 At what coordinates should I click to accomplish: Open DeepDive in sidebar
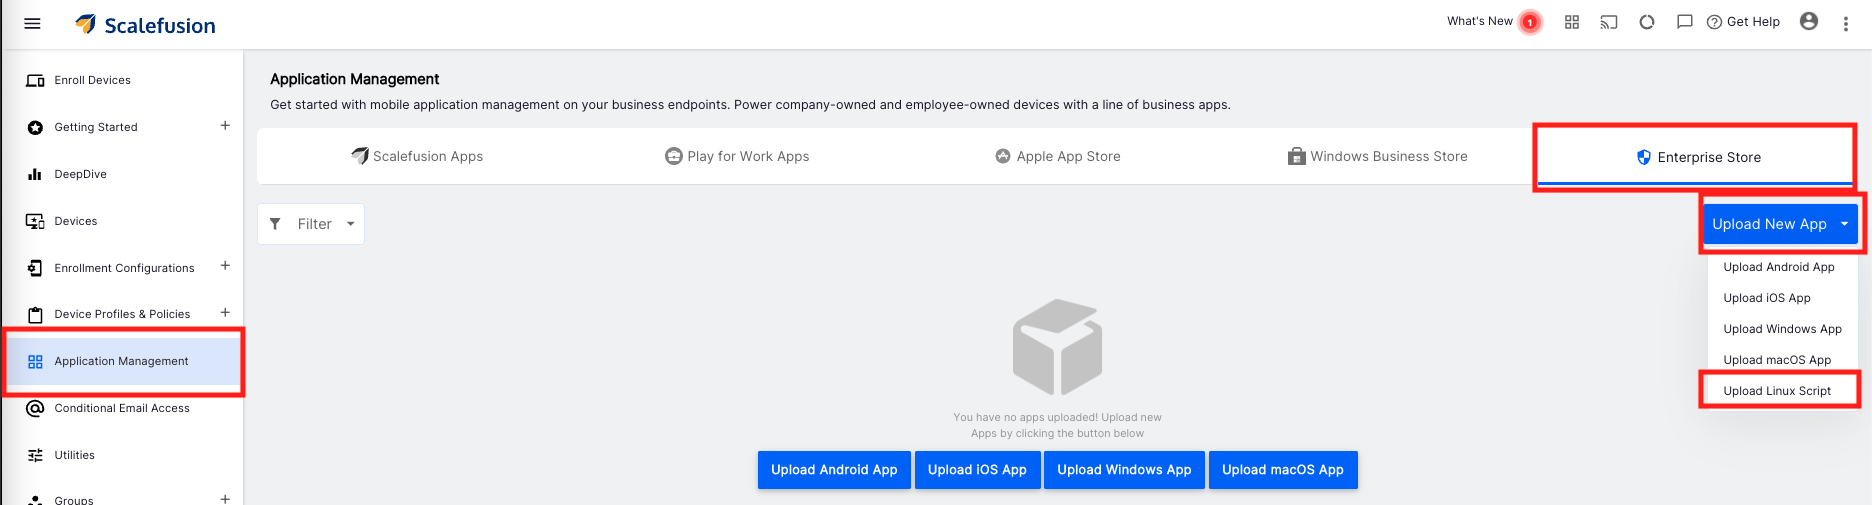point(80,174)
